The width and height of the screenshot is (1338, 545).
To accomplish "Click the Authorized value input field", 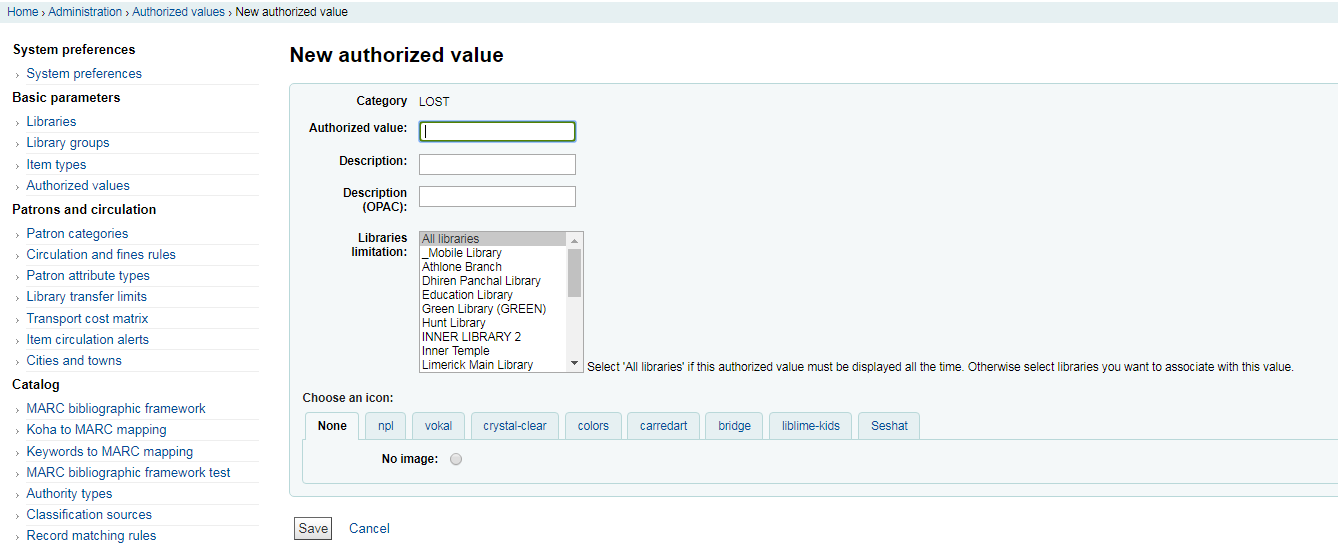I will (x=497, y=131).
